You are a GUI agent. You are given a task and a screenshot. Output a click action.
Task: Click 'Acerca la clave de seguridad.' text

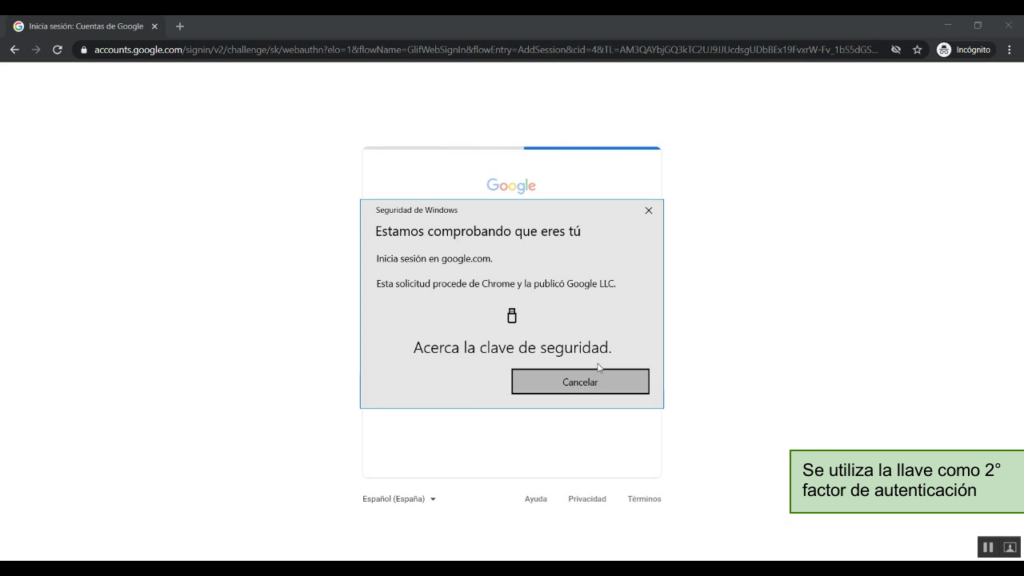512,347
